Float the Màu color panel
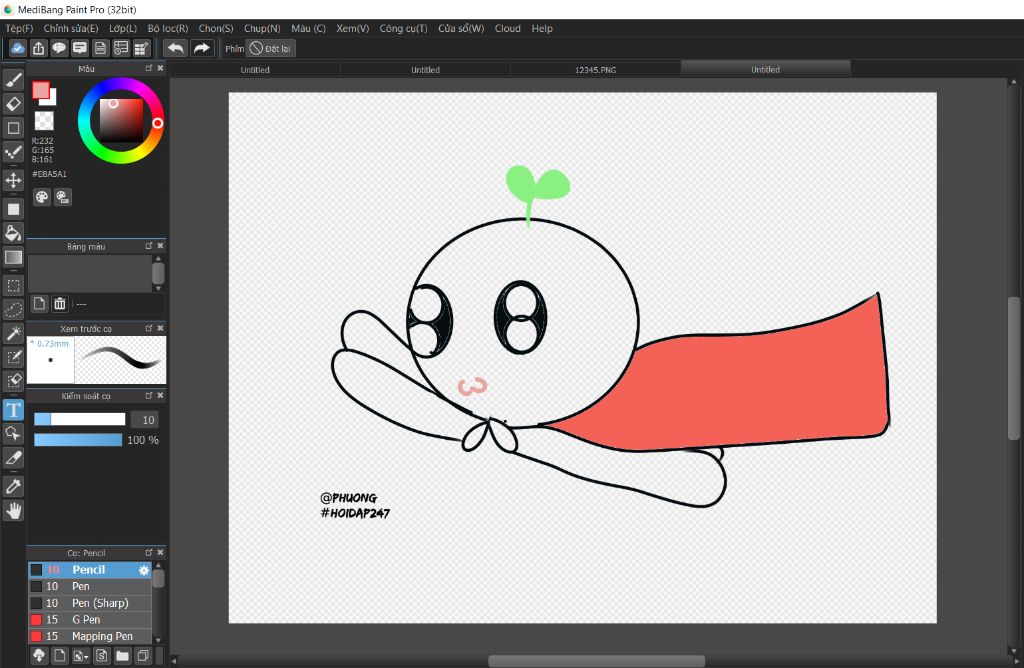 (149, 68)
